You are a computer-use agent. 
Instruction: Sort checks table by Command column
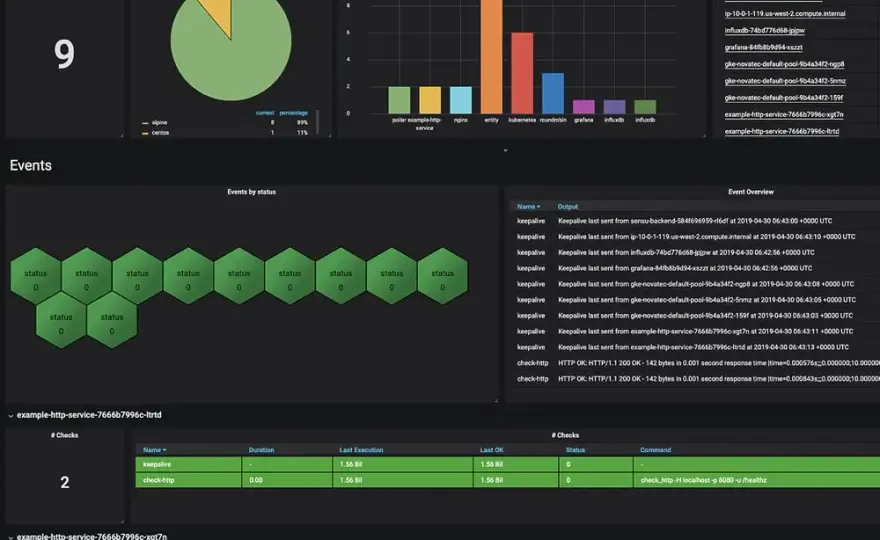tap(655, 450)
